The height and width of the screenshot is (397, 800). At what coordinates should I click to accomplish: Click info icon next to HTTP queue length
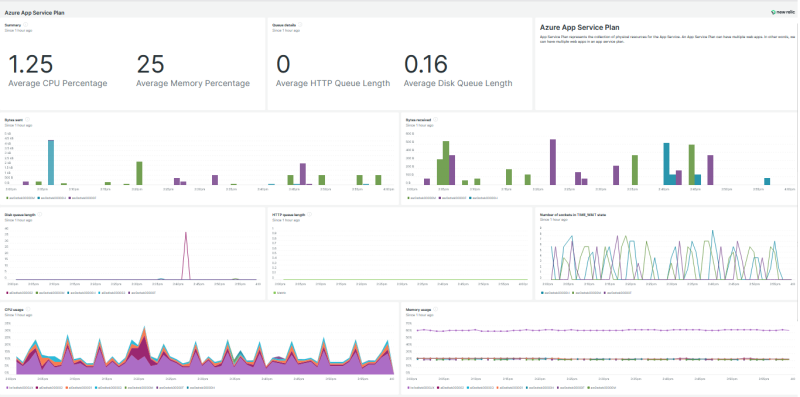[309, 215]
